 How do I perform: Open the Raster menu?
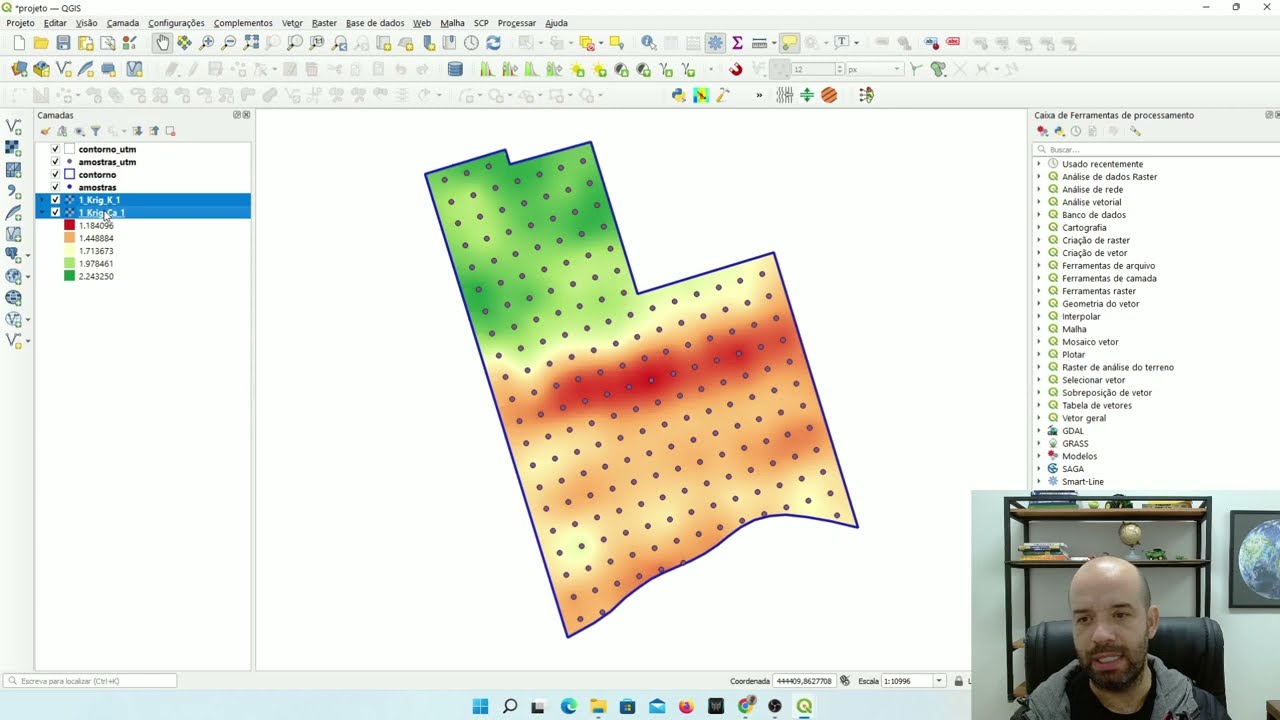pos(324,23)
